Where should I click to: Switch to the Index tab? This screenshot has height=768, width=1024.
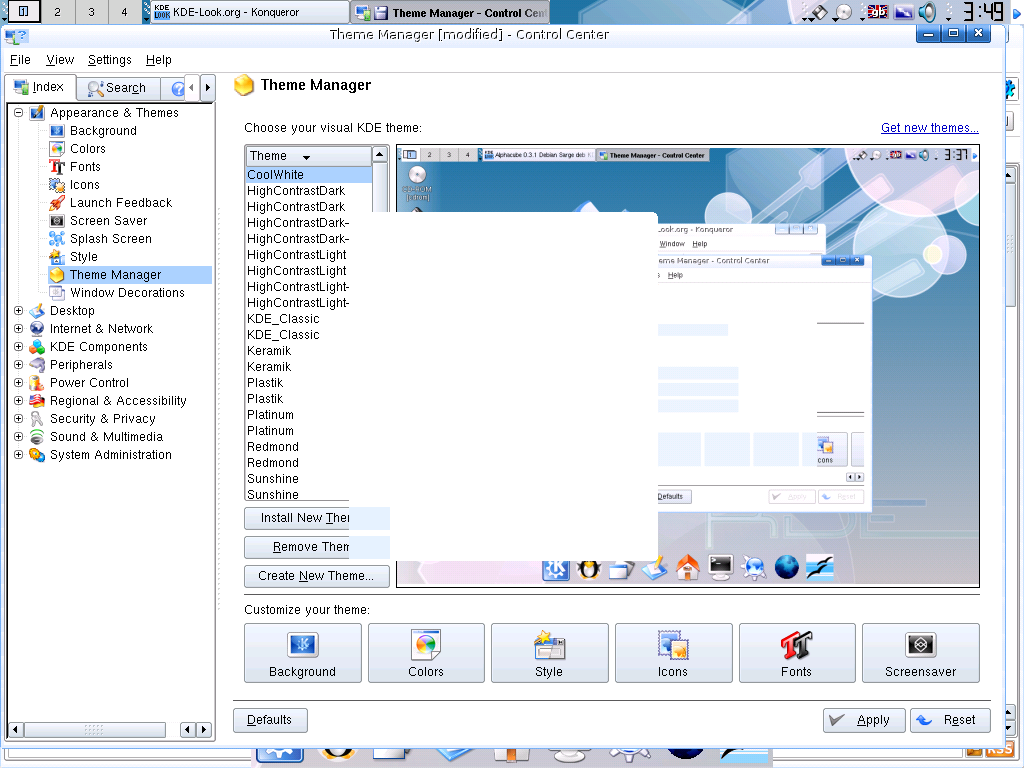click(x=40, y=87)
